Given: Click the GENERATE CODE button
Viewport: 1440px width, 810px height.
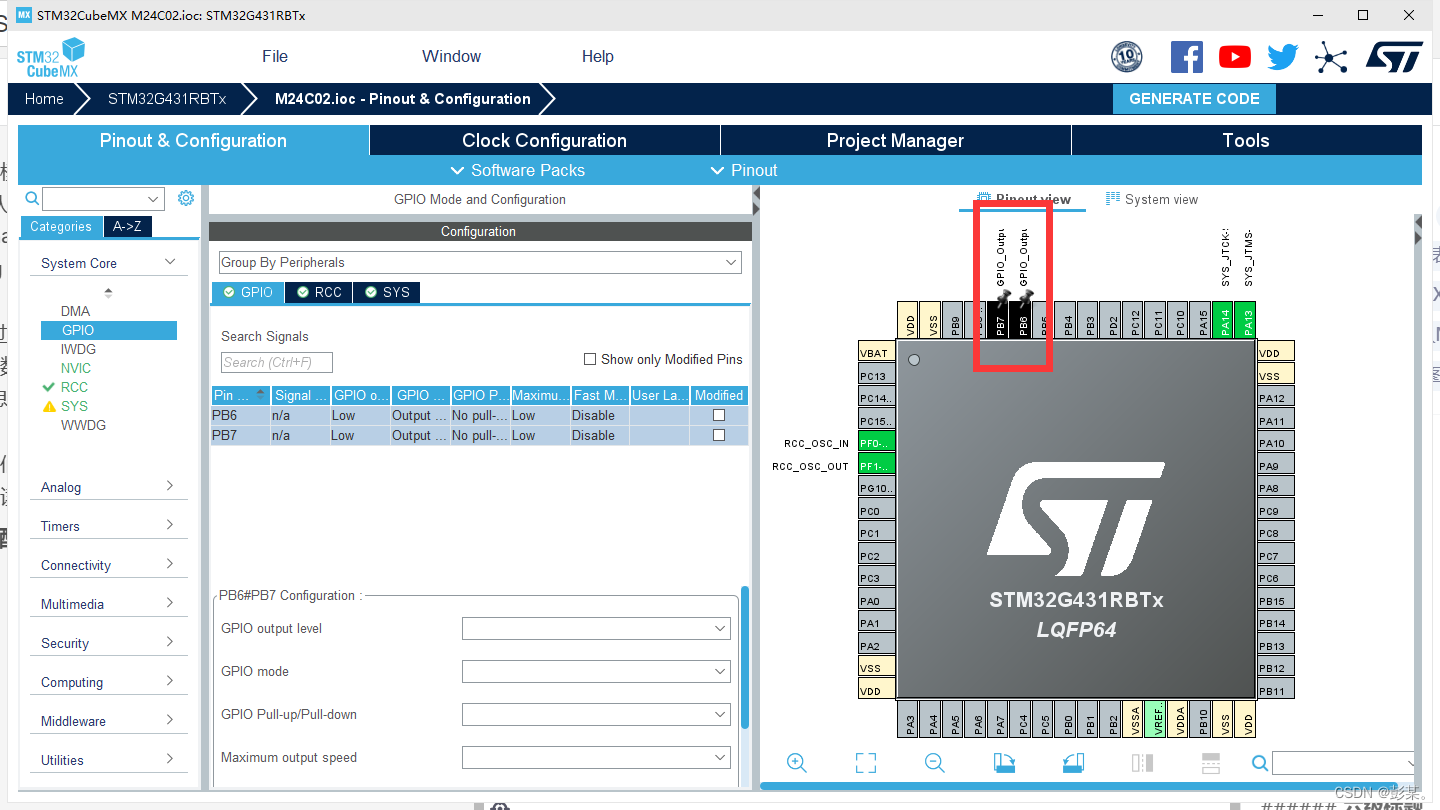Looking at the screenshot, I should 1194,99.
